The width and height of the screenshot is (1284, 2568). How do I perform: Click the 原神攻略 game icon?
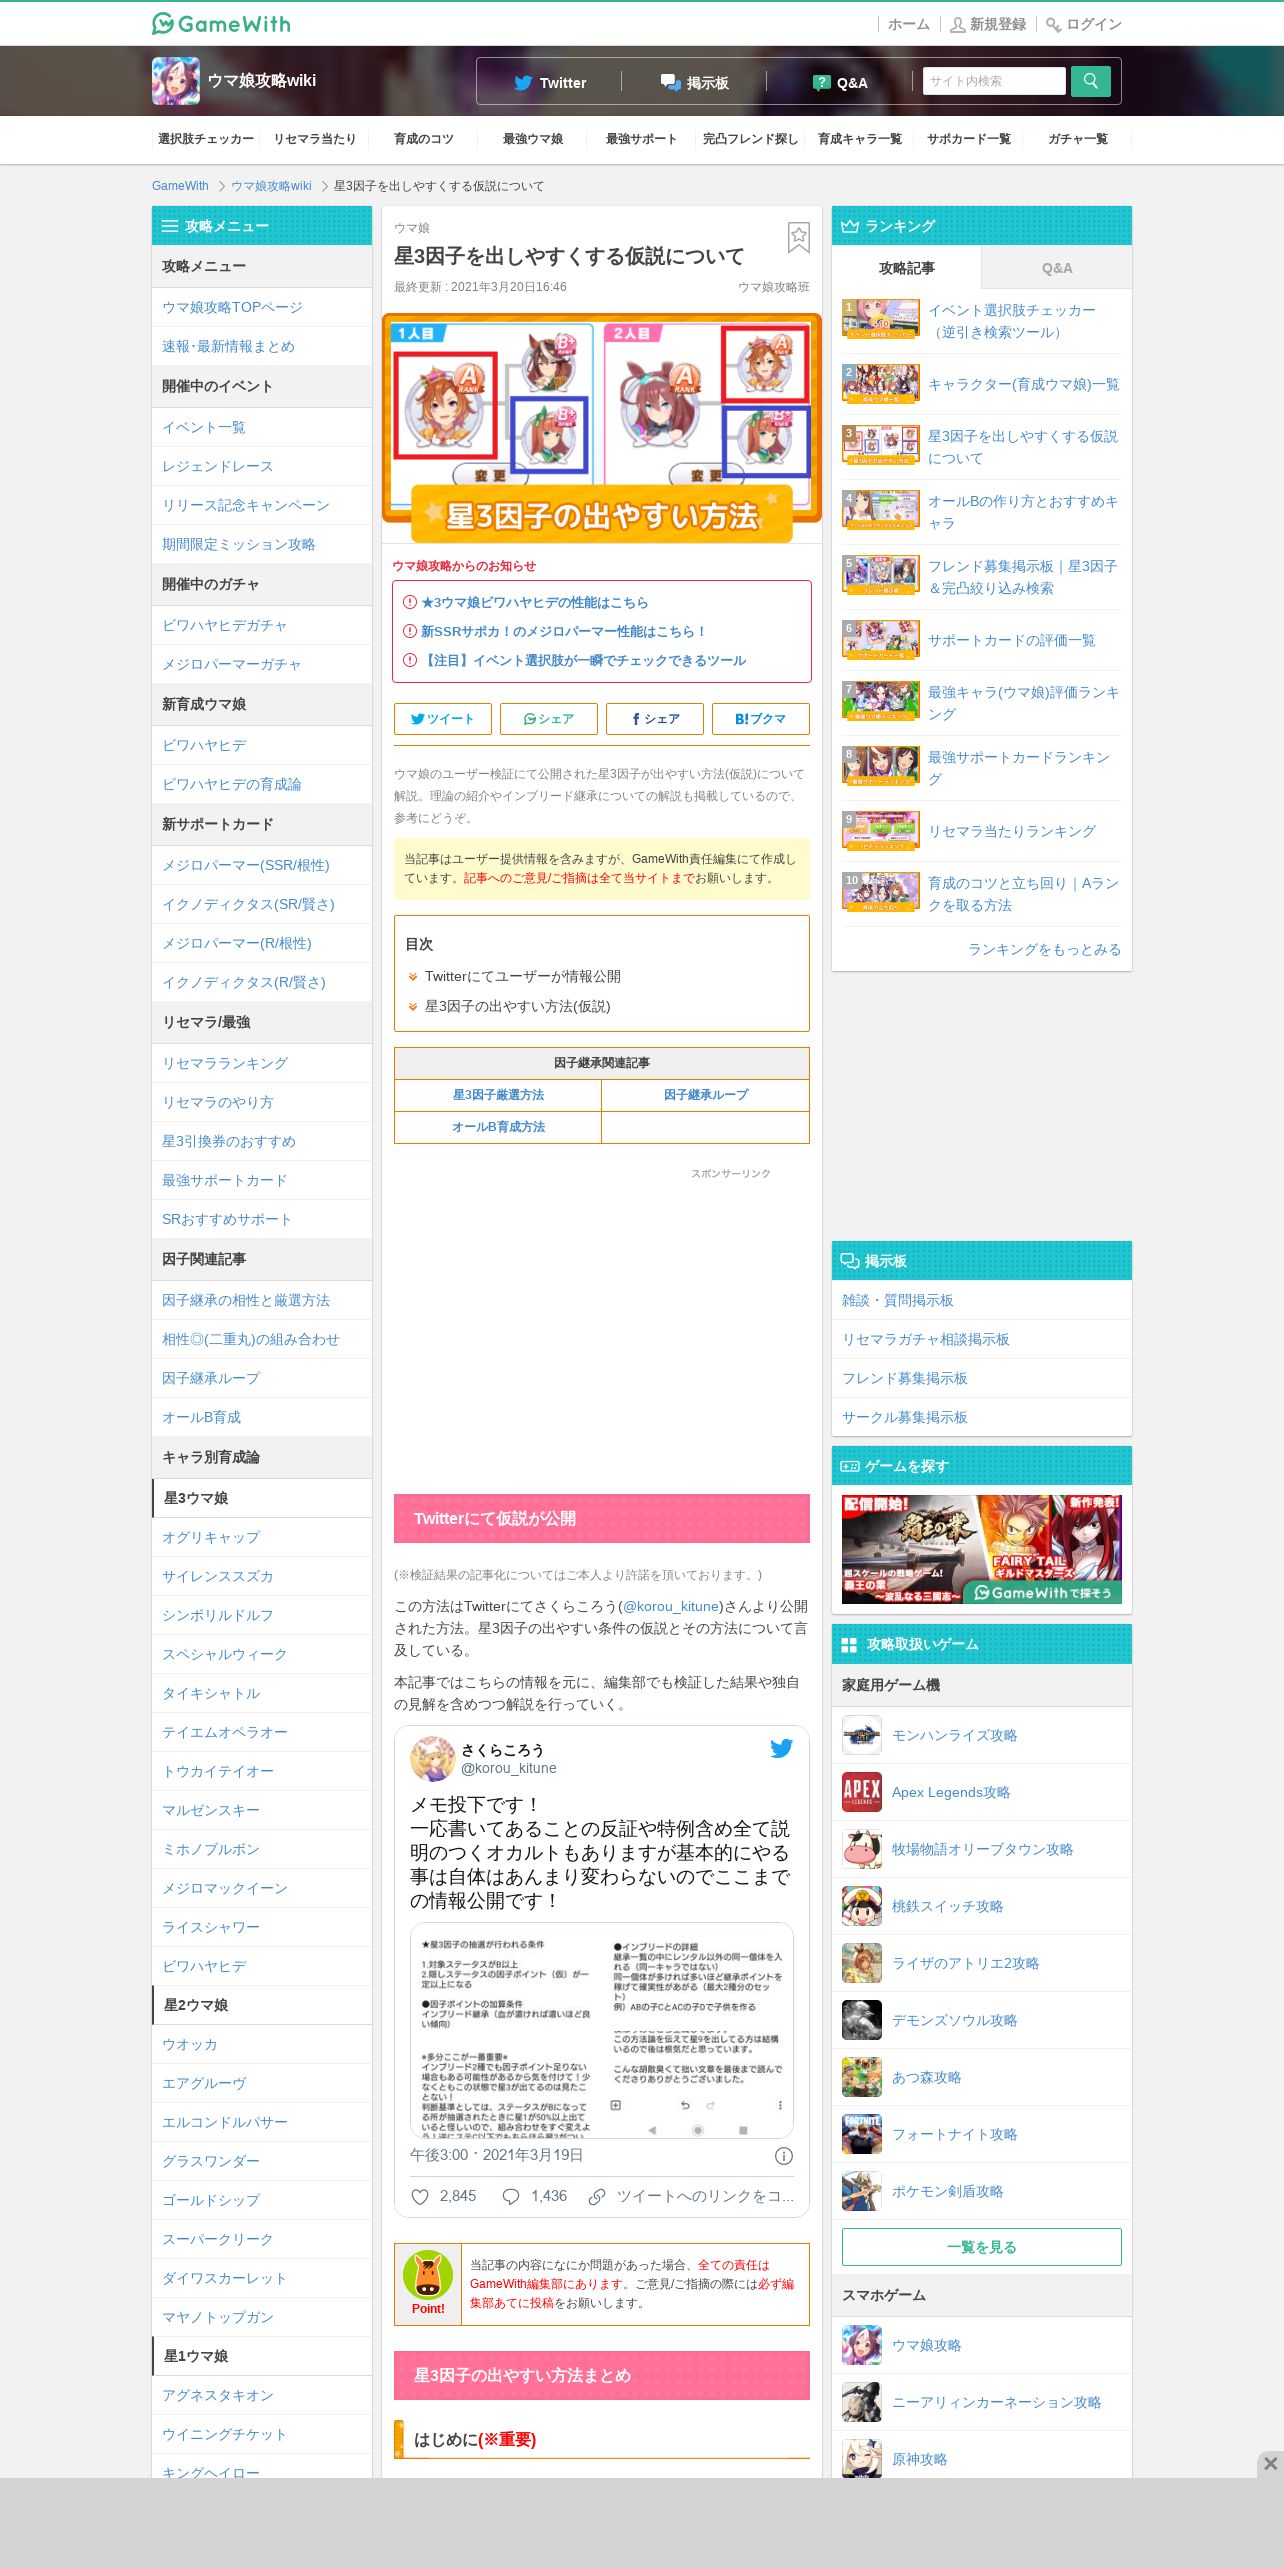(x=862, y=2459)
